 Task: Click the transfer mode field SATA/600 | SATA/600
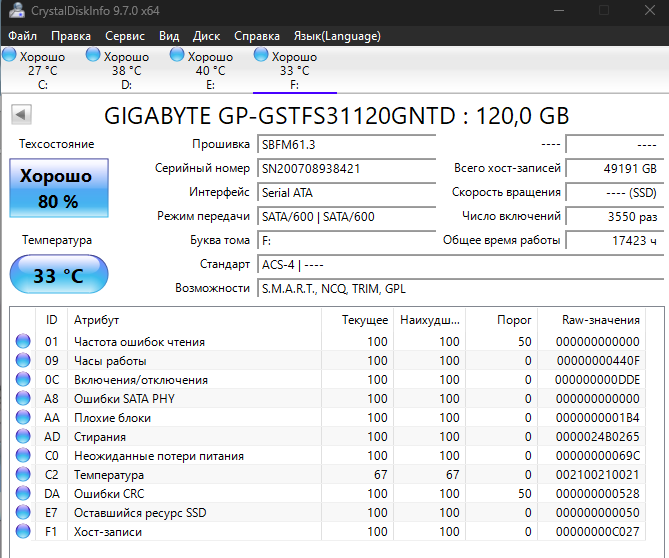click(x=346, y=217)
